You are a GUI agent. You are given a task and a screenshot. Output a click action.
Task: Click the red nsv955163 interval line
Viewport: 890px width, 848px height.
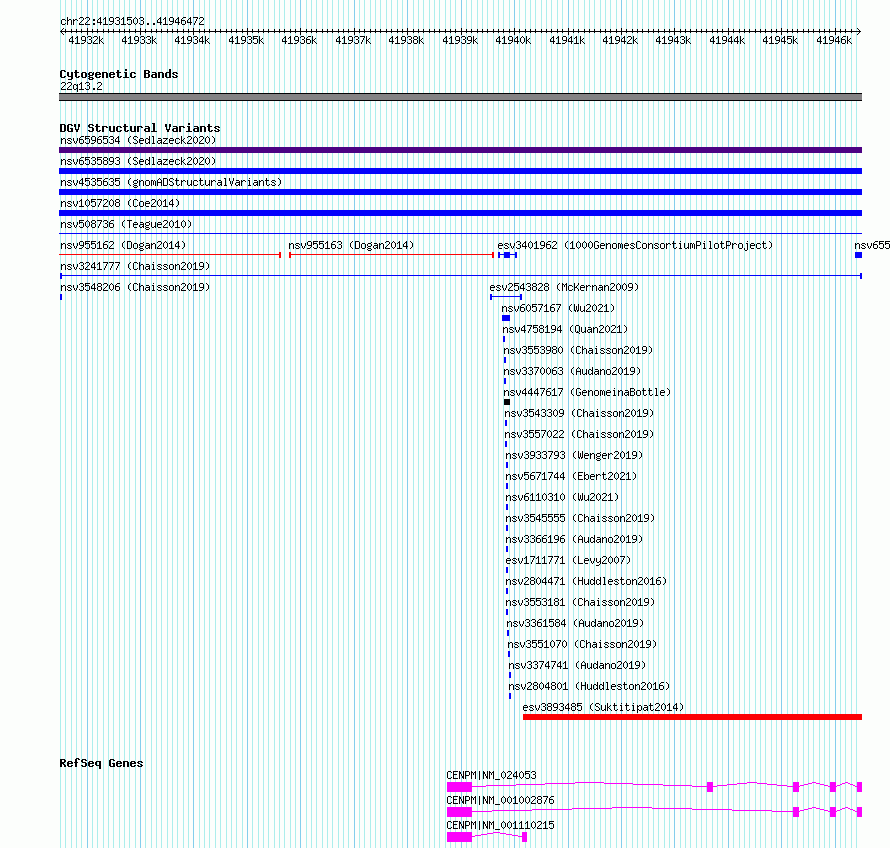392,255
